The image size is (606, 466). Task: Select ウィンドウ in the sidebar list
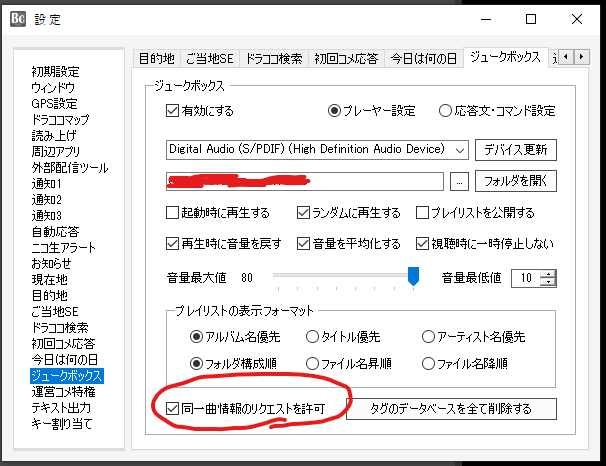point(53,88)
